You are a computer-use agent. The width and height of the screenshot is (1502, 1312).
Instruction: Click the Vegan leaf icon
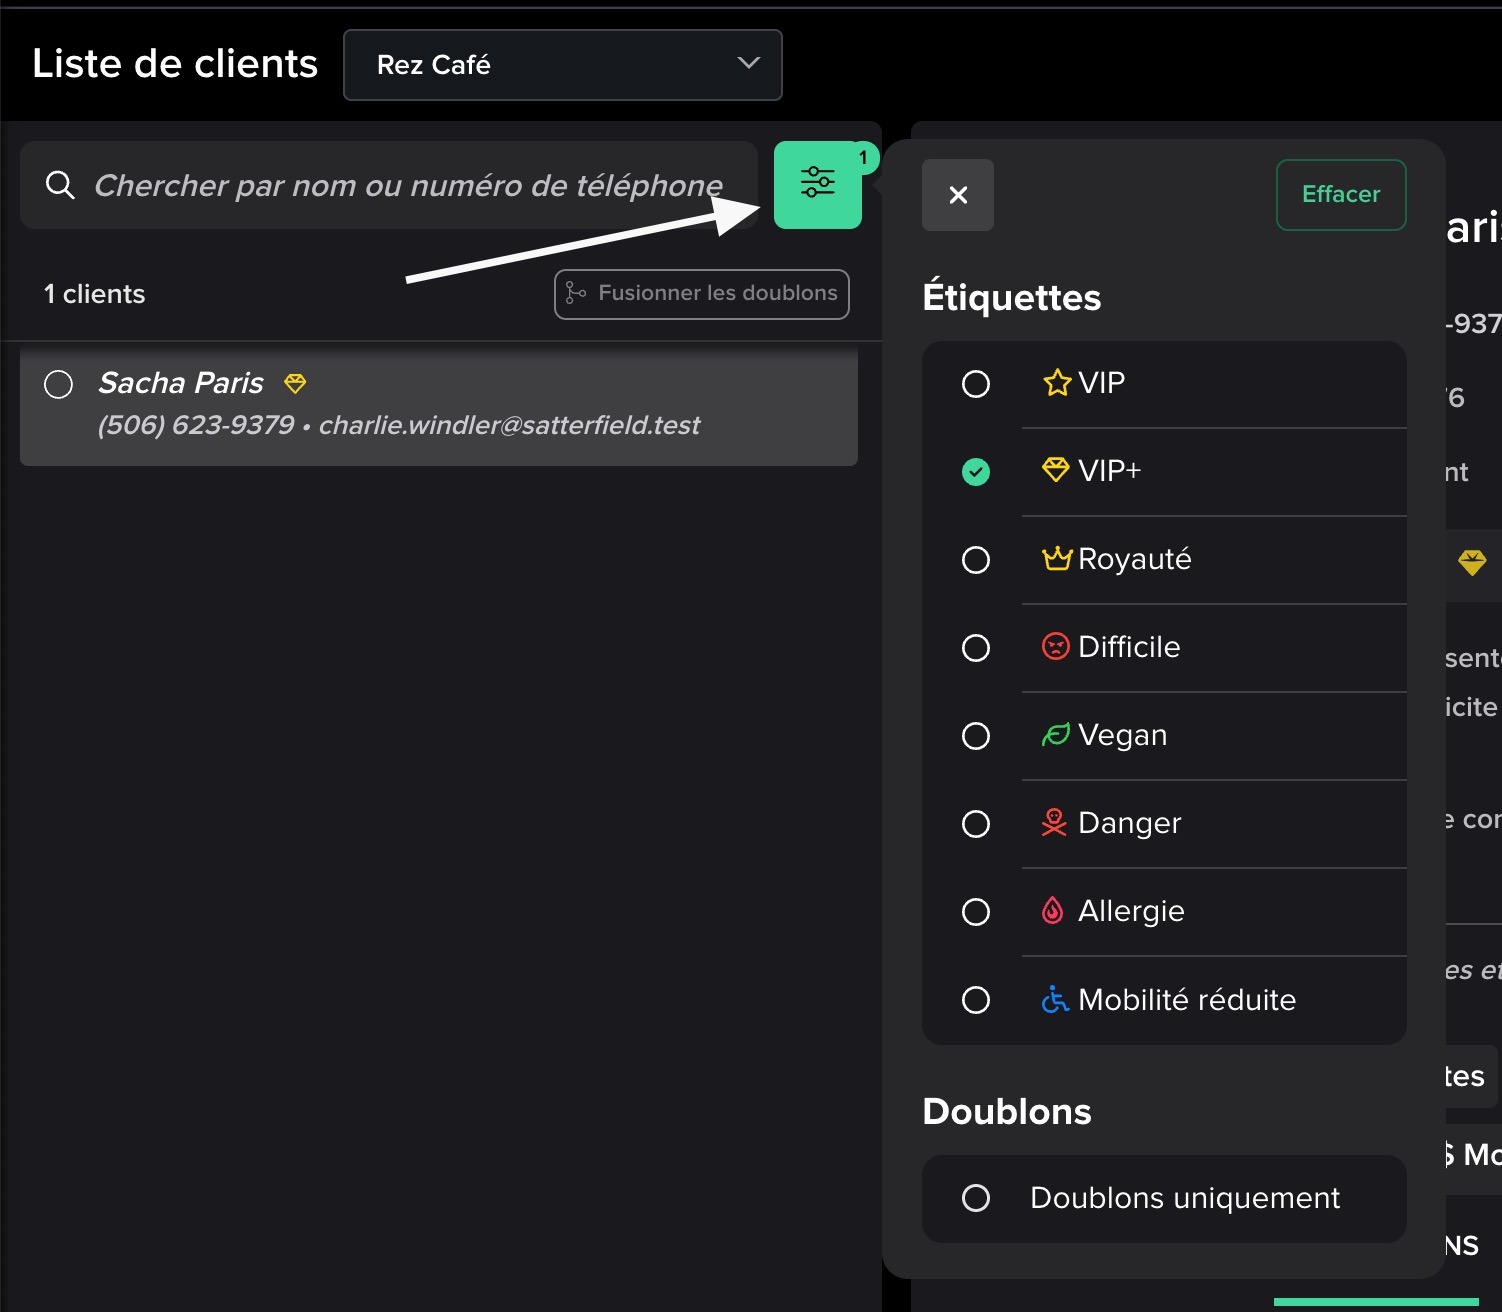click(x=1055, y=735)
